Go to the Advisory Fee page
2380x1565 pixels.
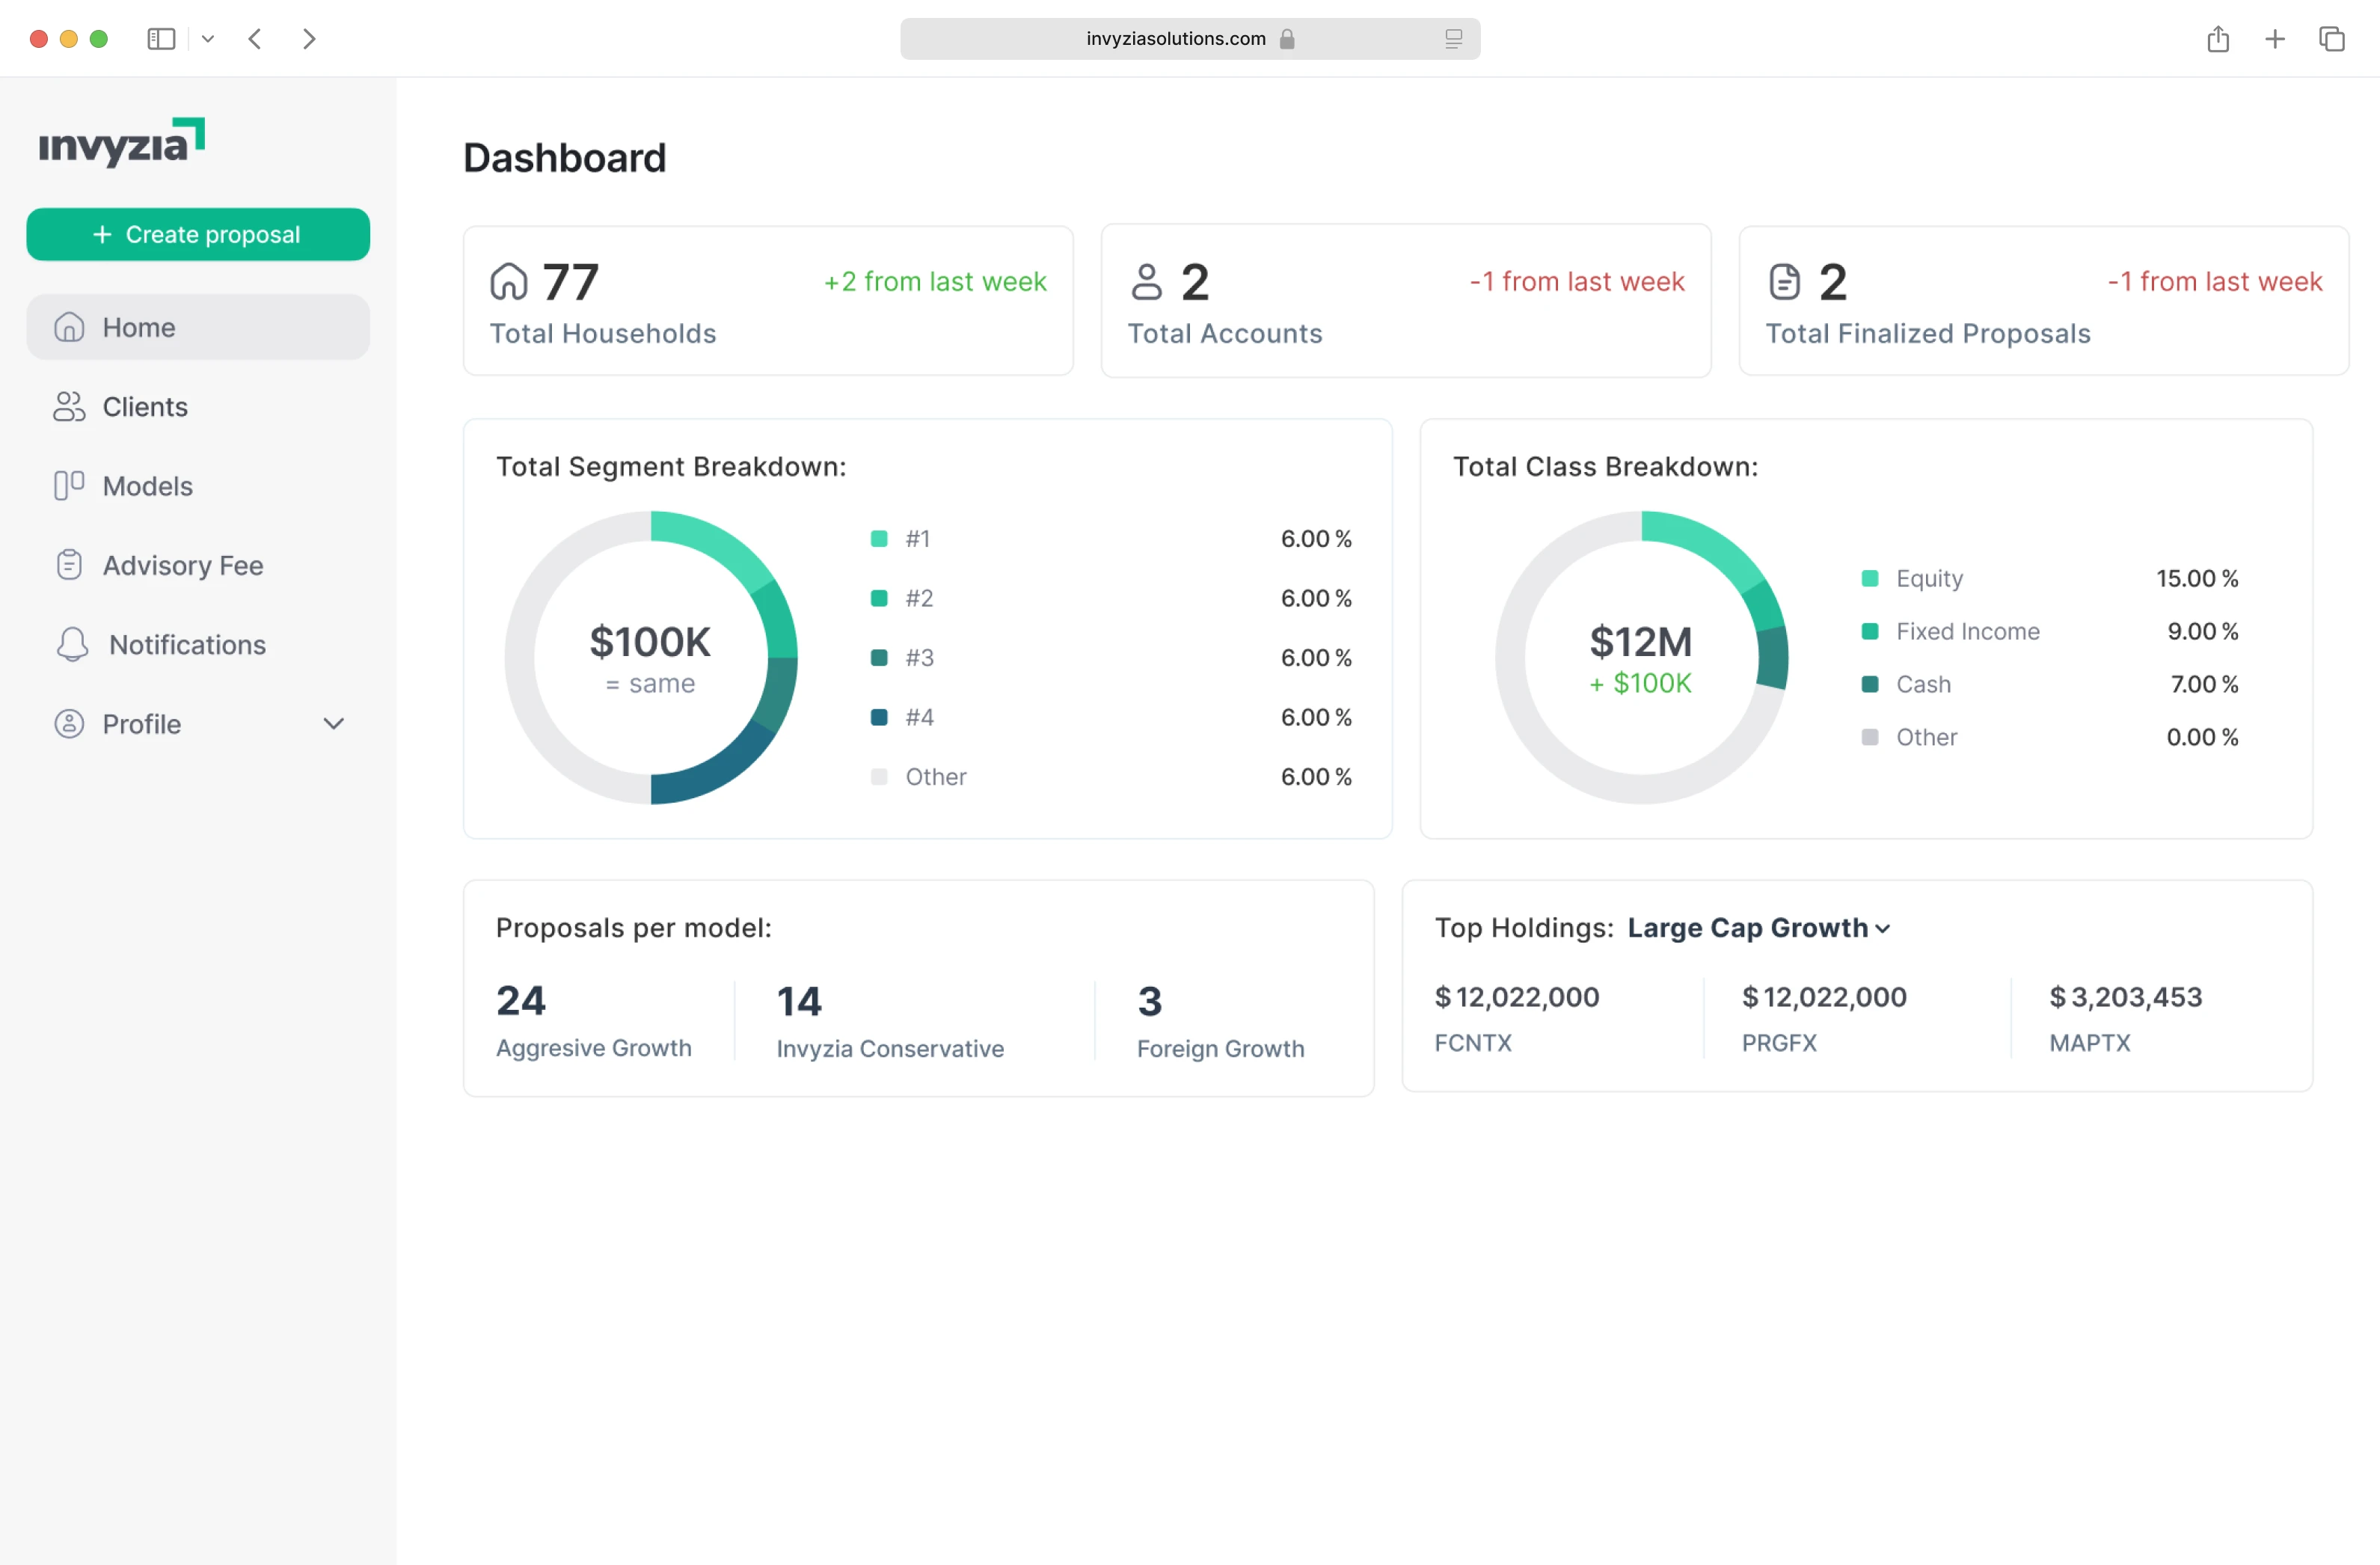tap(183, 565)
